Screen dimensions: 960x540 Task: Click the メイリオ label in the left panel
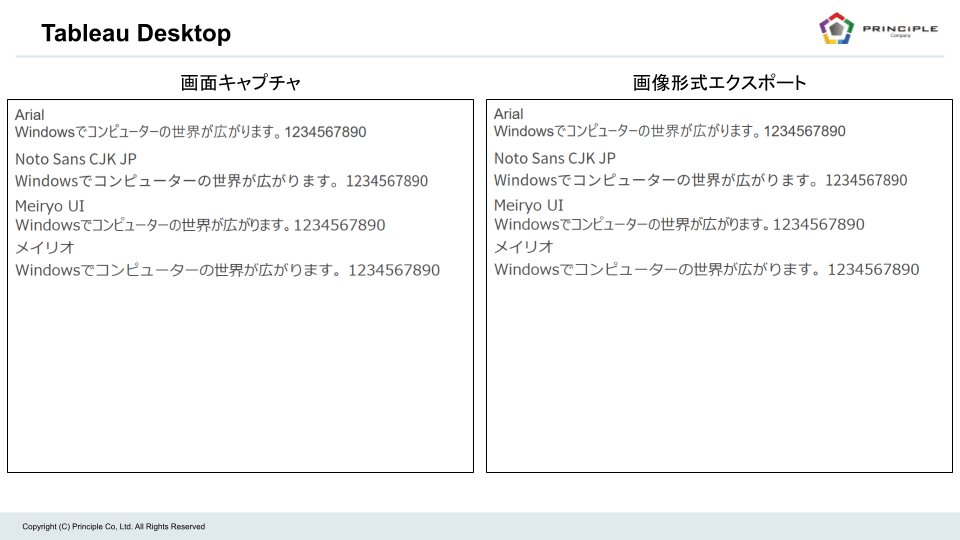[x=45, y=248]
